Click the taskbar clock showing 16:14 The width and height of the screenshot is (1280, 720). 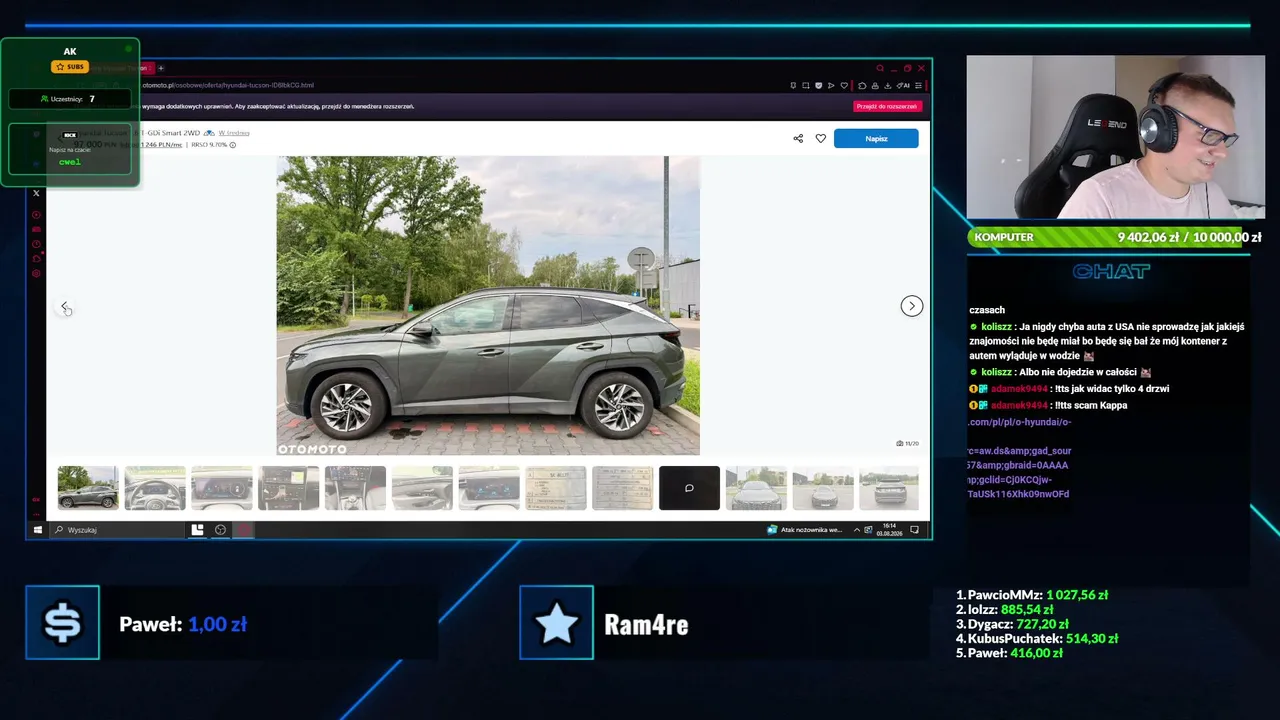[x=888, y=530]
